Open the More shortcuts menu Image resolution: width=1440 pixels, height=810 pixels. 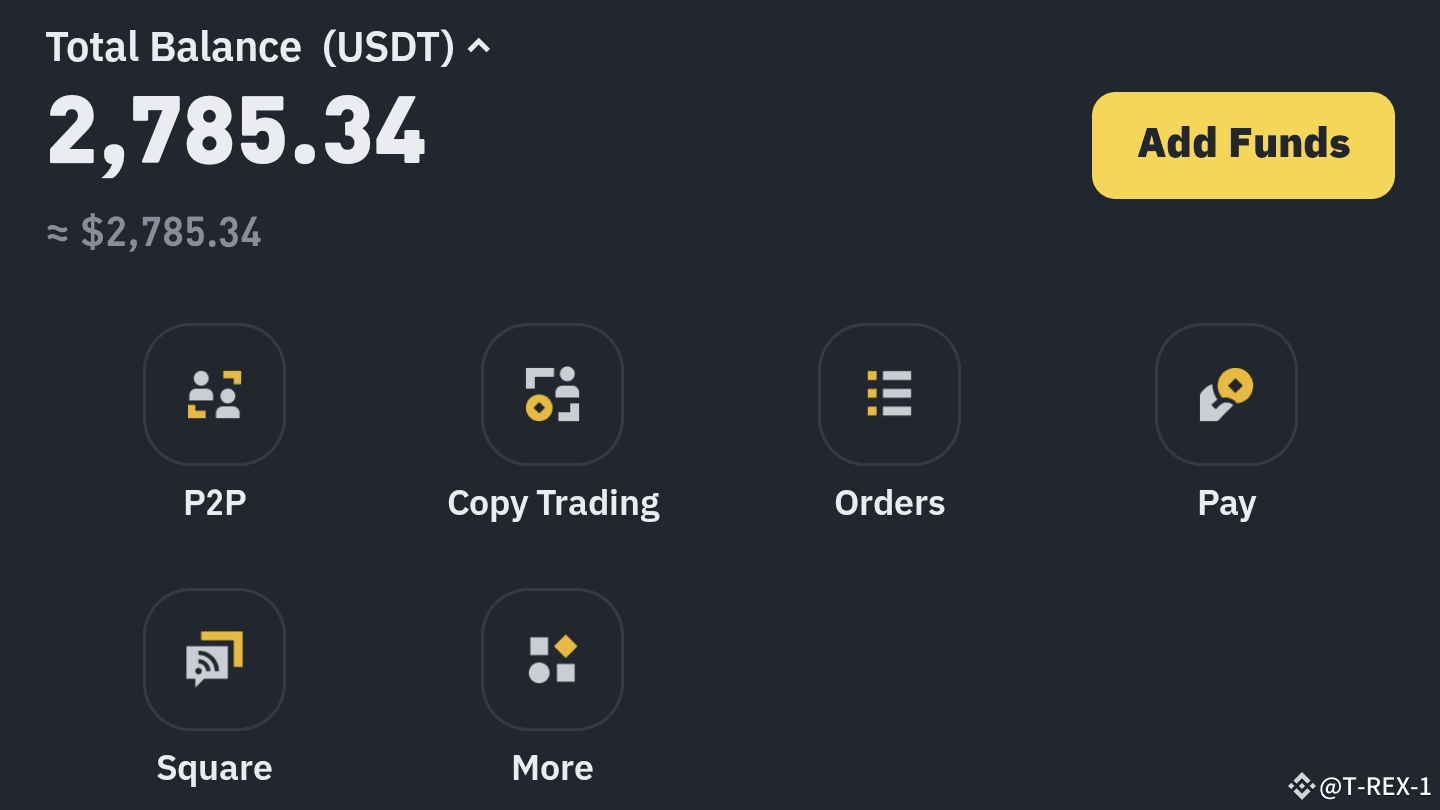pyautogui.click(x=552, y=658)
